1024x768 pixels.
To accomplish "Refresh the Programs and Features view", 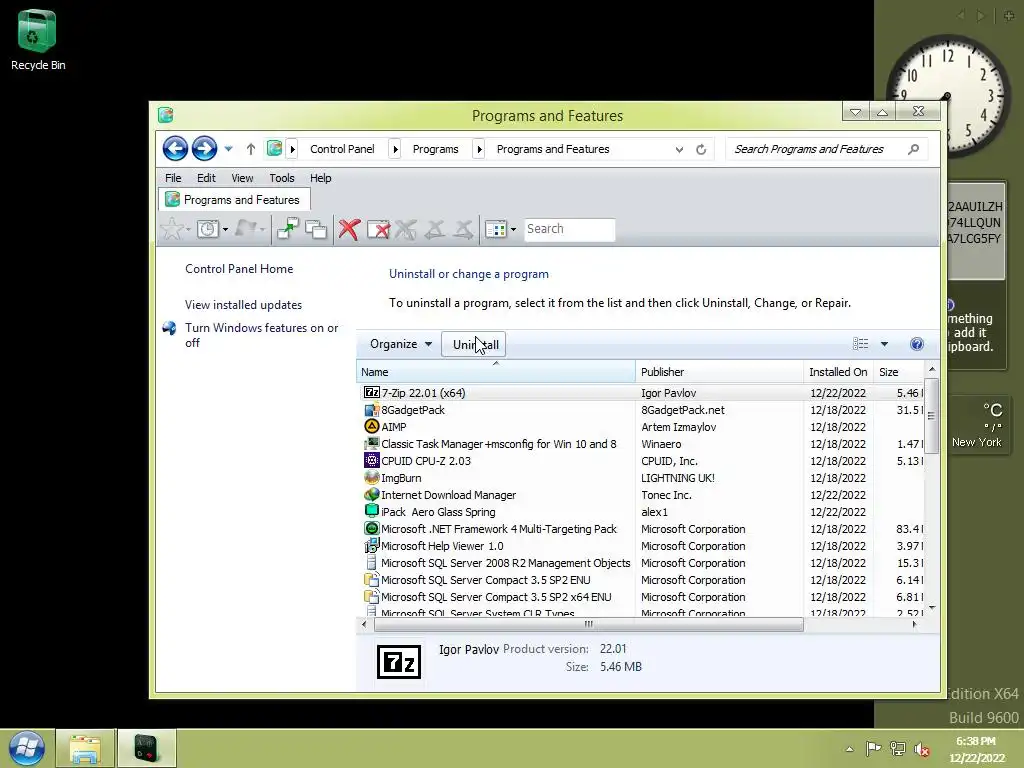I will [701, 150].
